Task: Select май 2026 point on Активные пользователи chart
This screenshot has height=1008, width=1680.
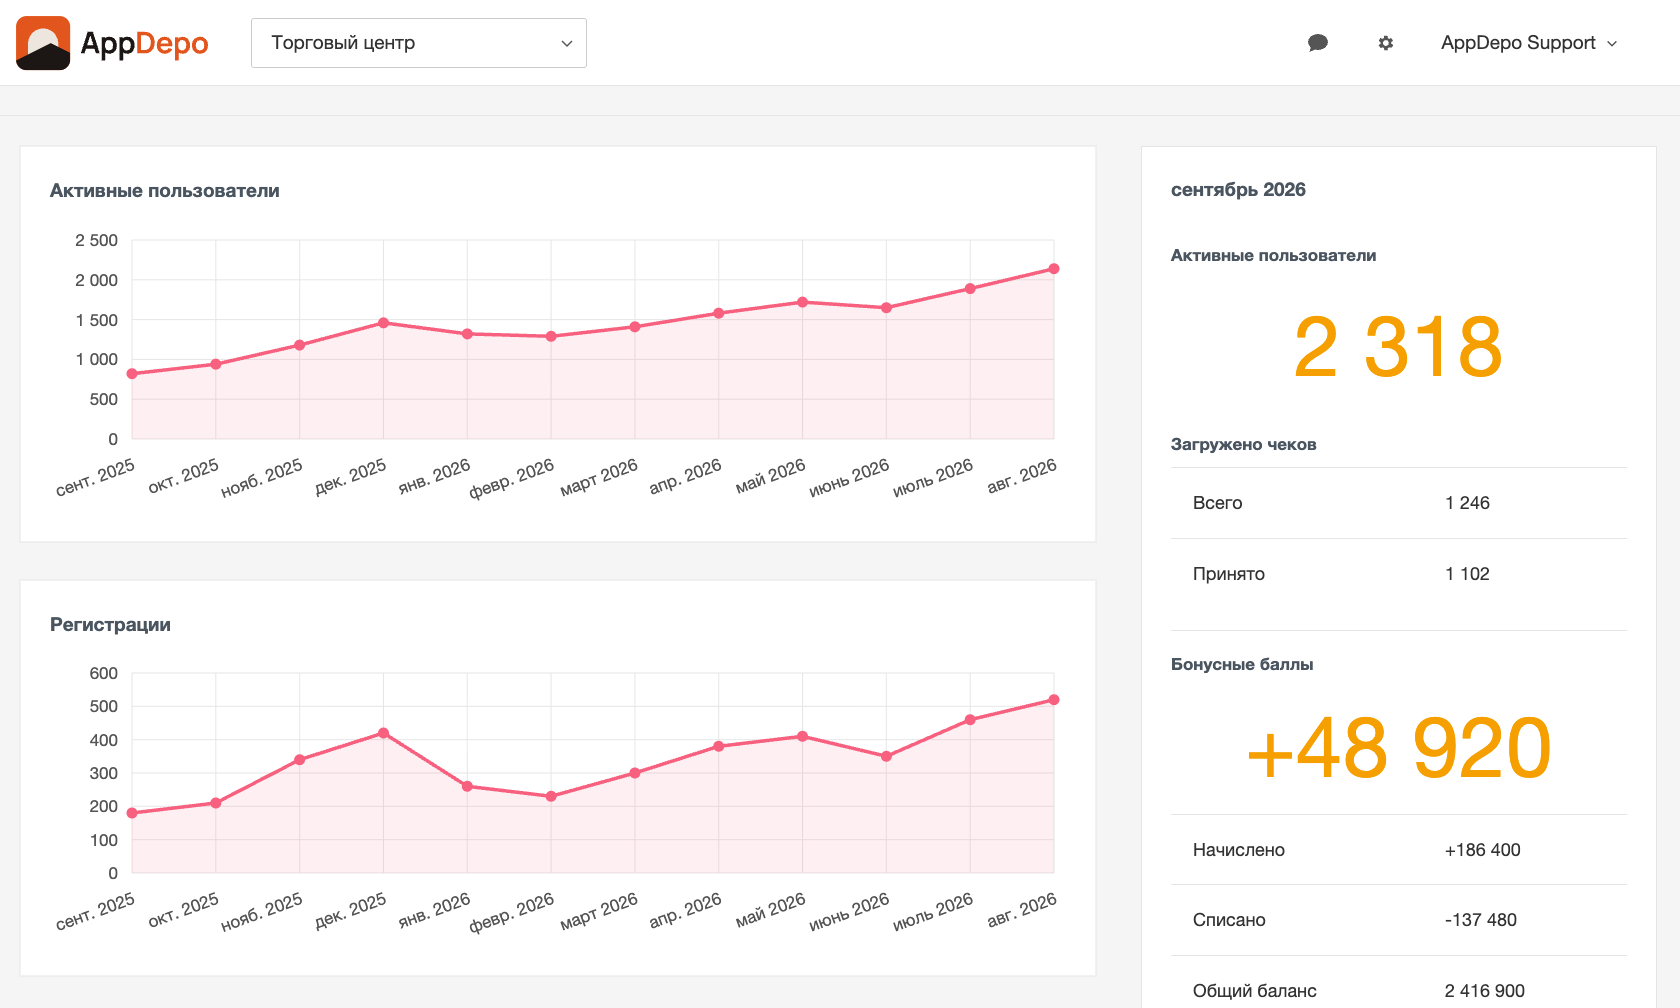Action: pyautogui.click(x=803, y=302)
